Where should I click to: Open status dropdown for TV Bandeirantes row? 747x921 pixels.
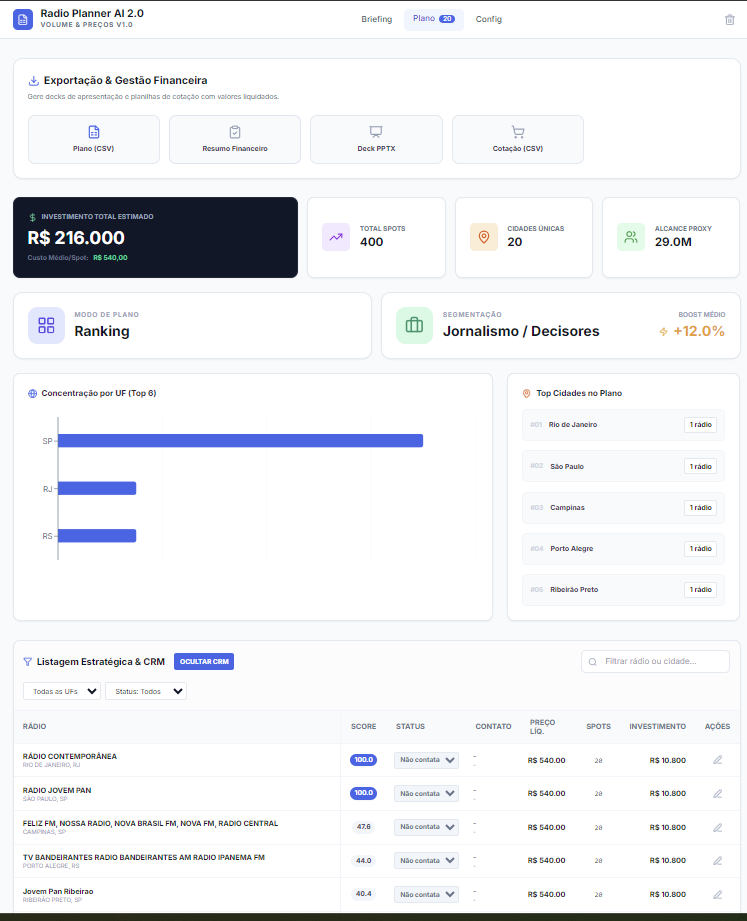(426, 861)
